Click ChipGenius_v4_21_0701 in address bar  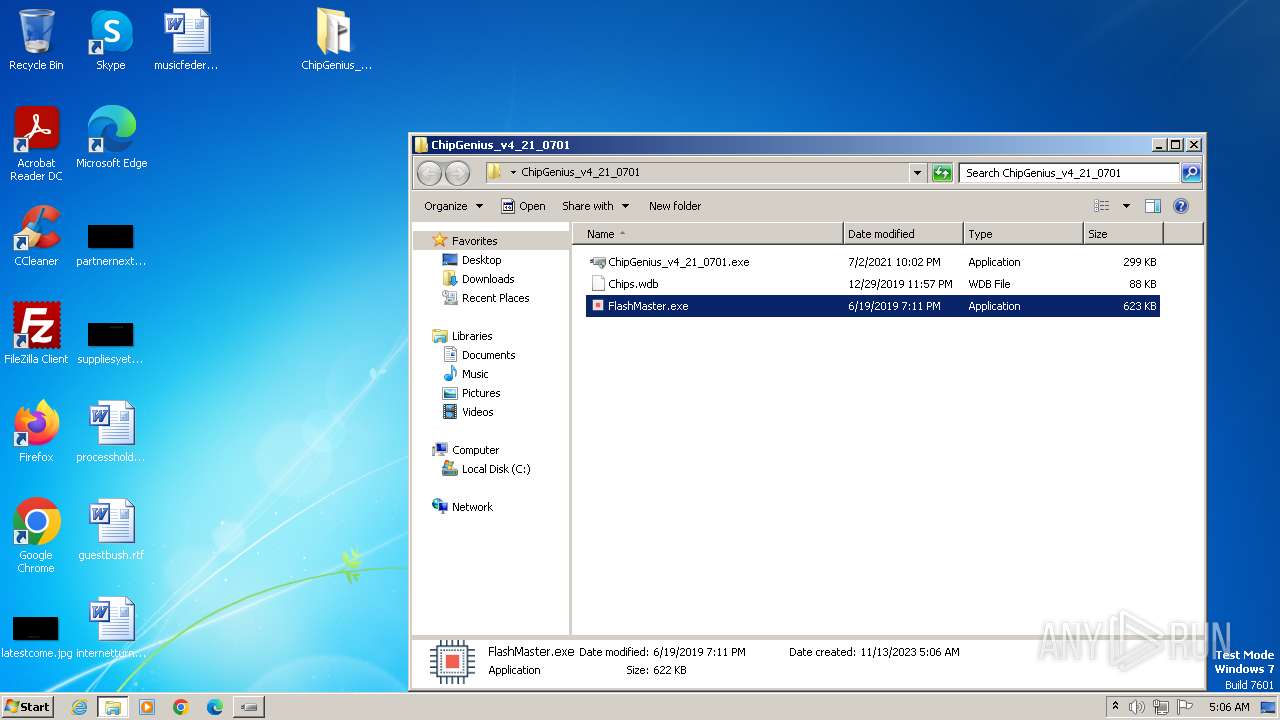pos(580,172)
